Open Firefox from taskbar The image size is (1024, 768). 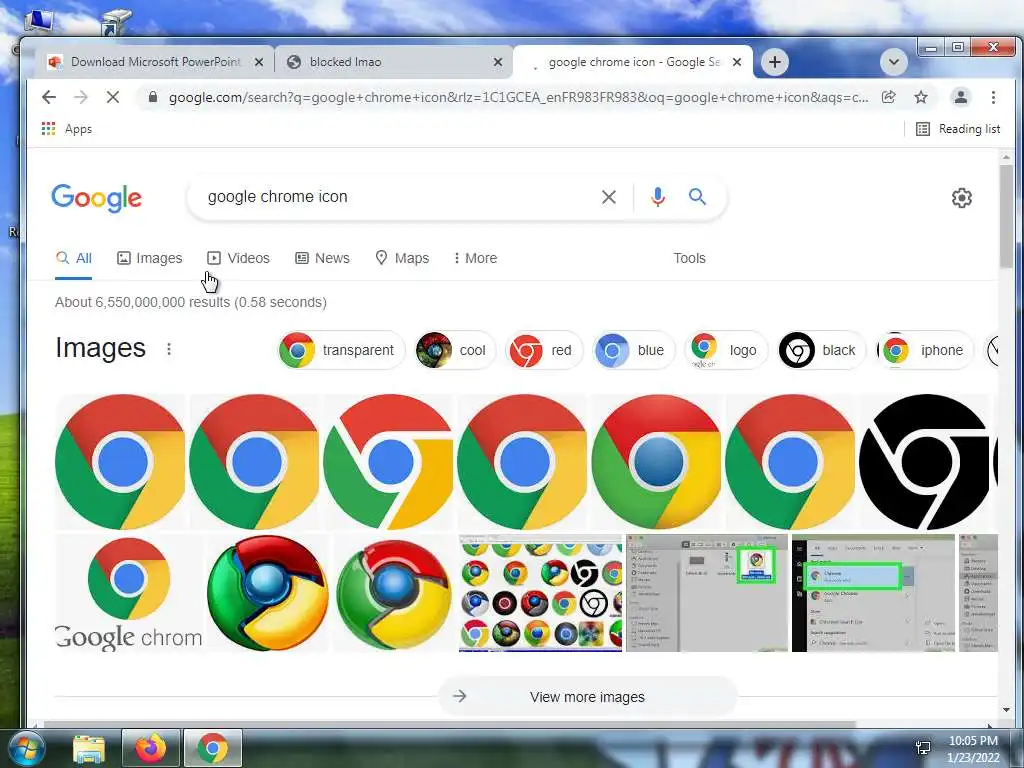(151, 748)
